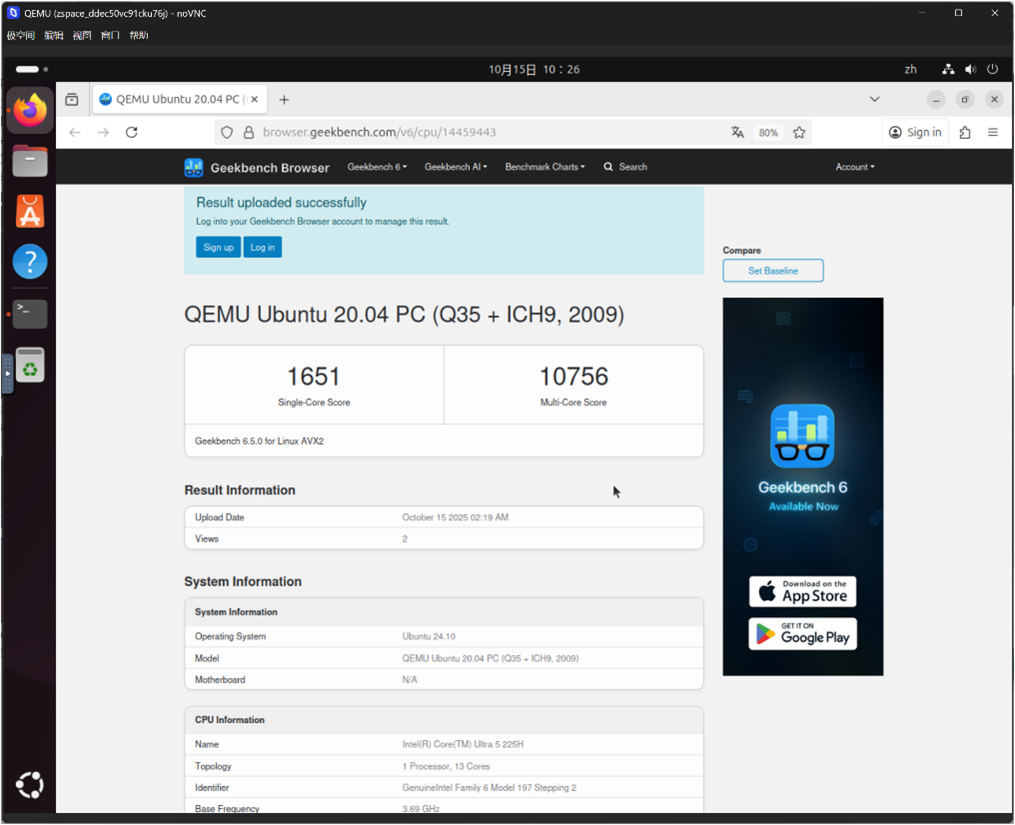Launch Ubuntu Software from the dock
This screenshot has width=1015, height=825.
(30, 211)
